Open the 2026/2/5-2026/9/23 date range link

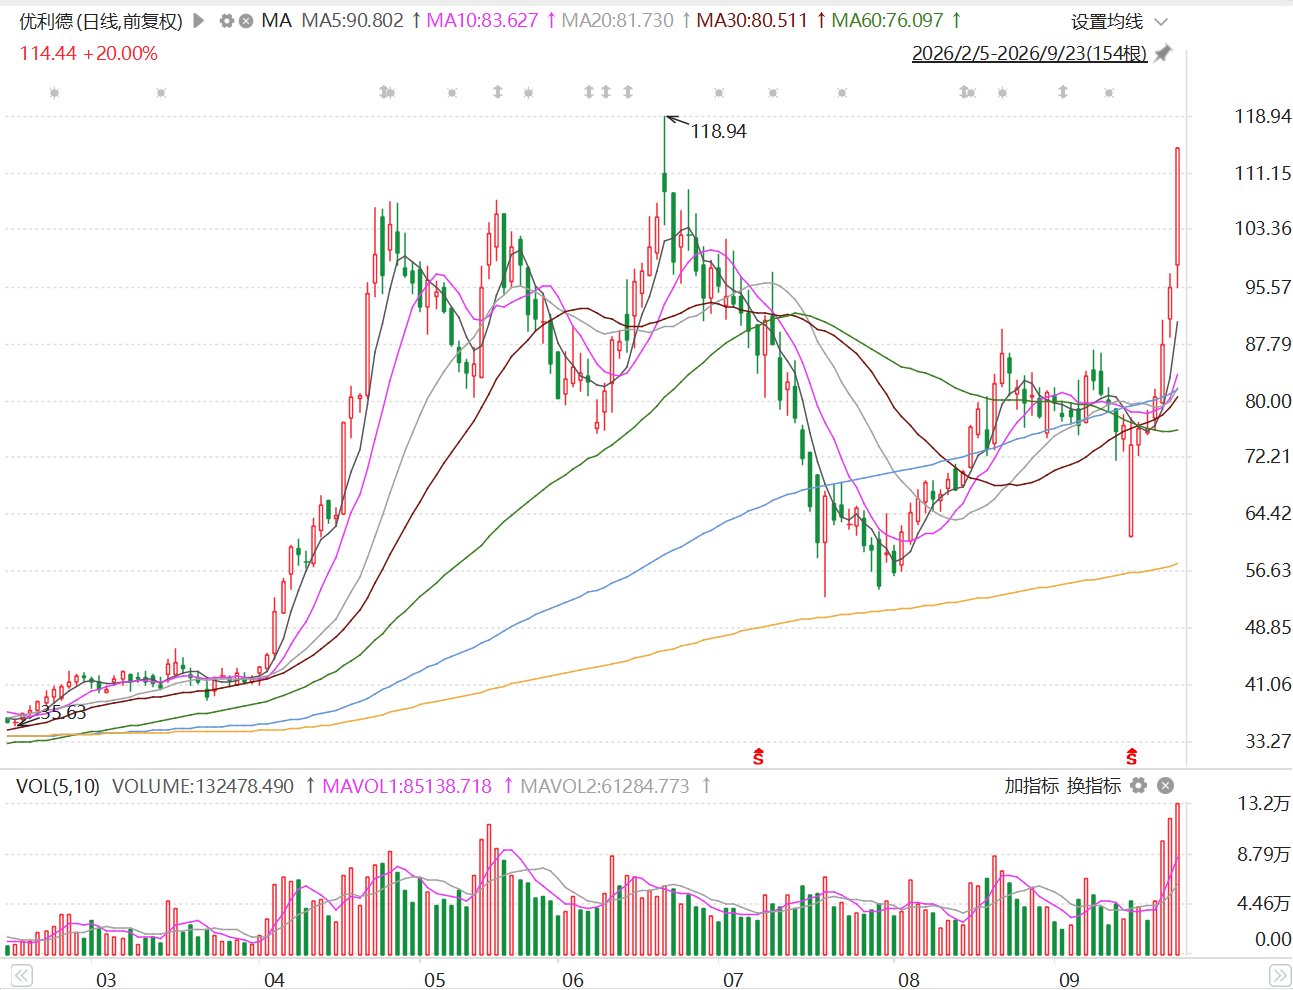point(1029,54)
